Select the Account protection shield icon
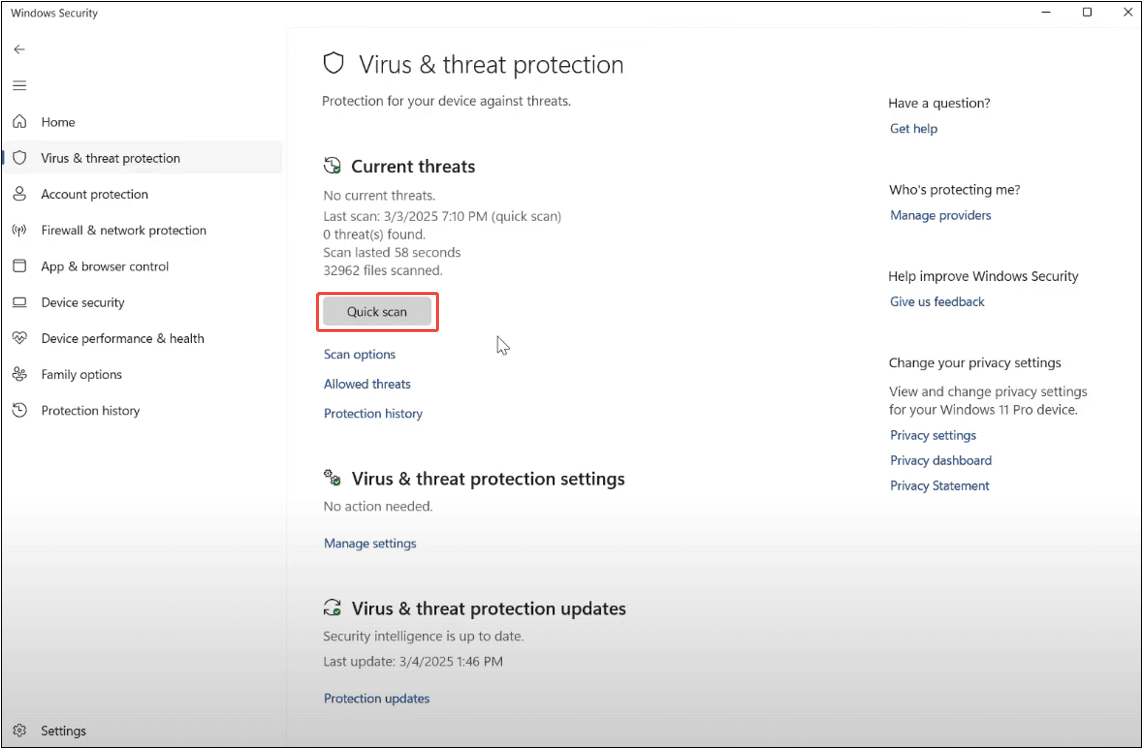Screen dimensions: 1143x749 [20, 194]
